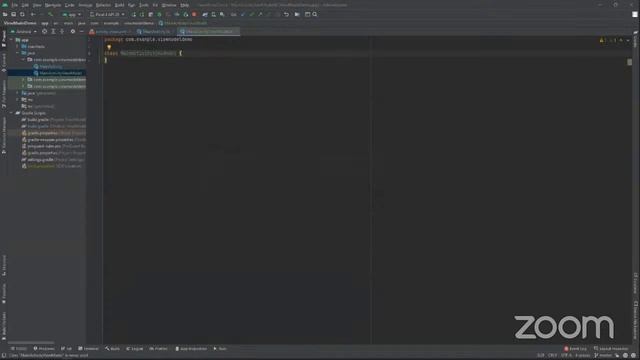
Task: Click the Expand All icon in Project panel
Action: coord(53,31)
